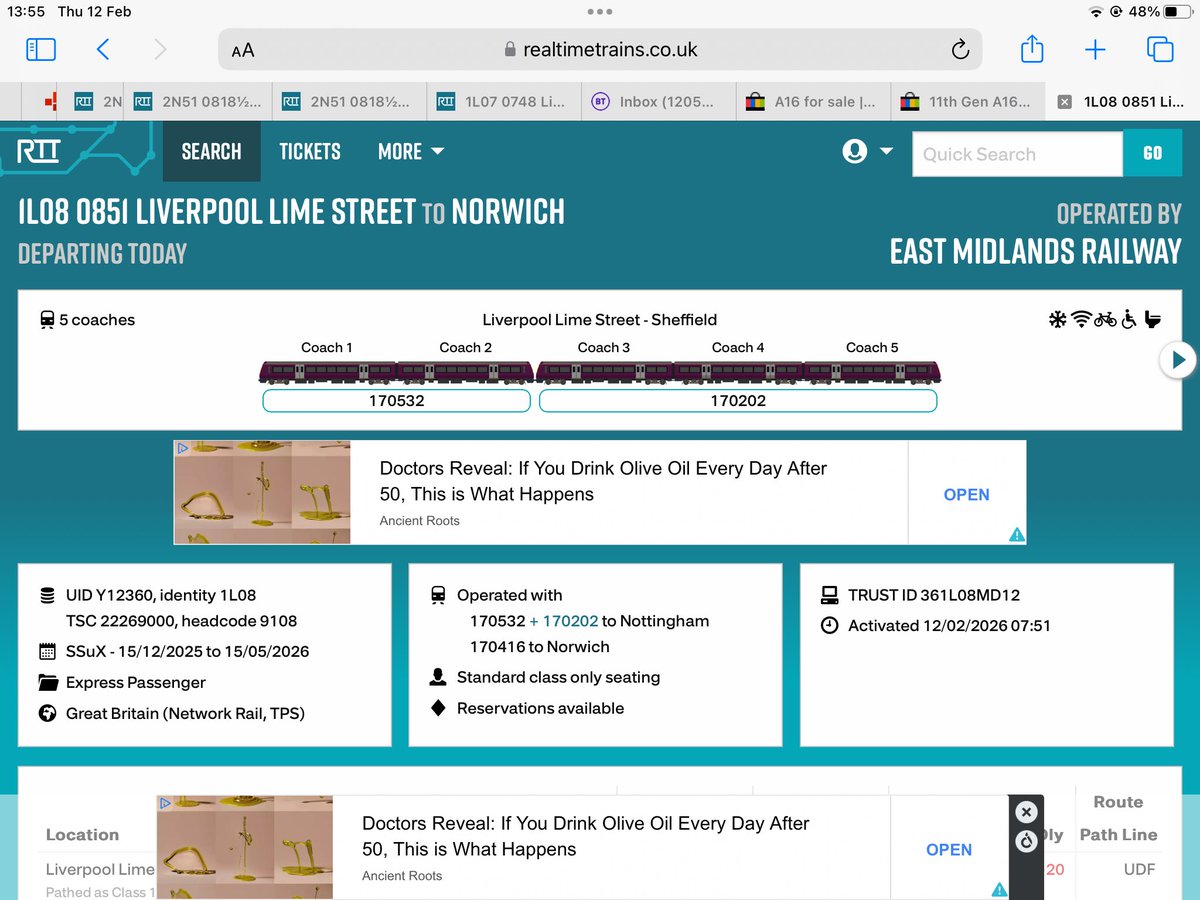Open the user account dropdown

pyautogui.click(x=867, y=152)
